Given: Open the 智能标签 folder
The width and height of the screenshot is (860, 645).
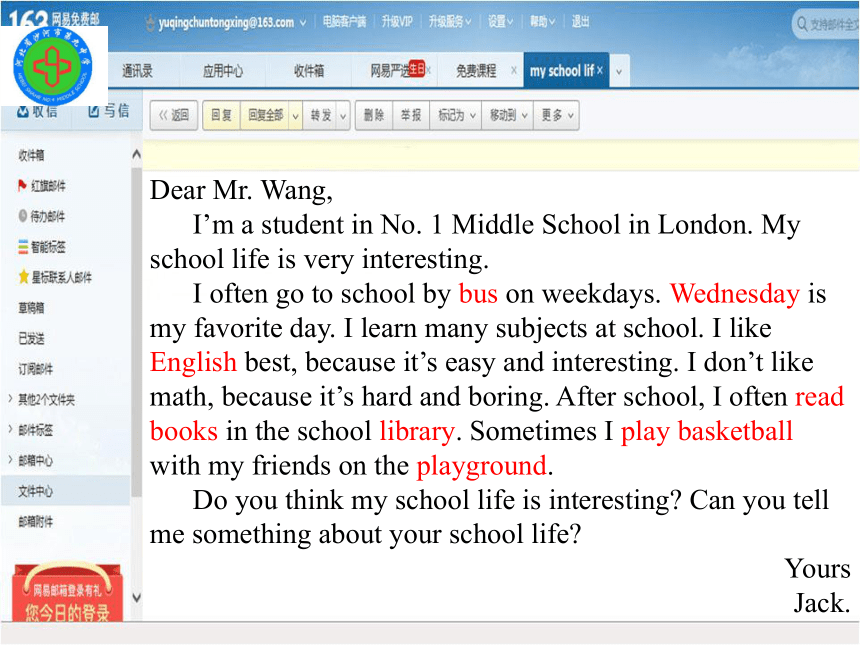Looking at the screenshot, I should [x=48, y=247].
